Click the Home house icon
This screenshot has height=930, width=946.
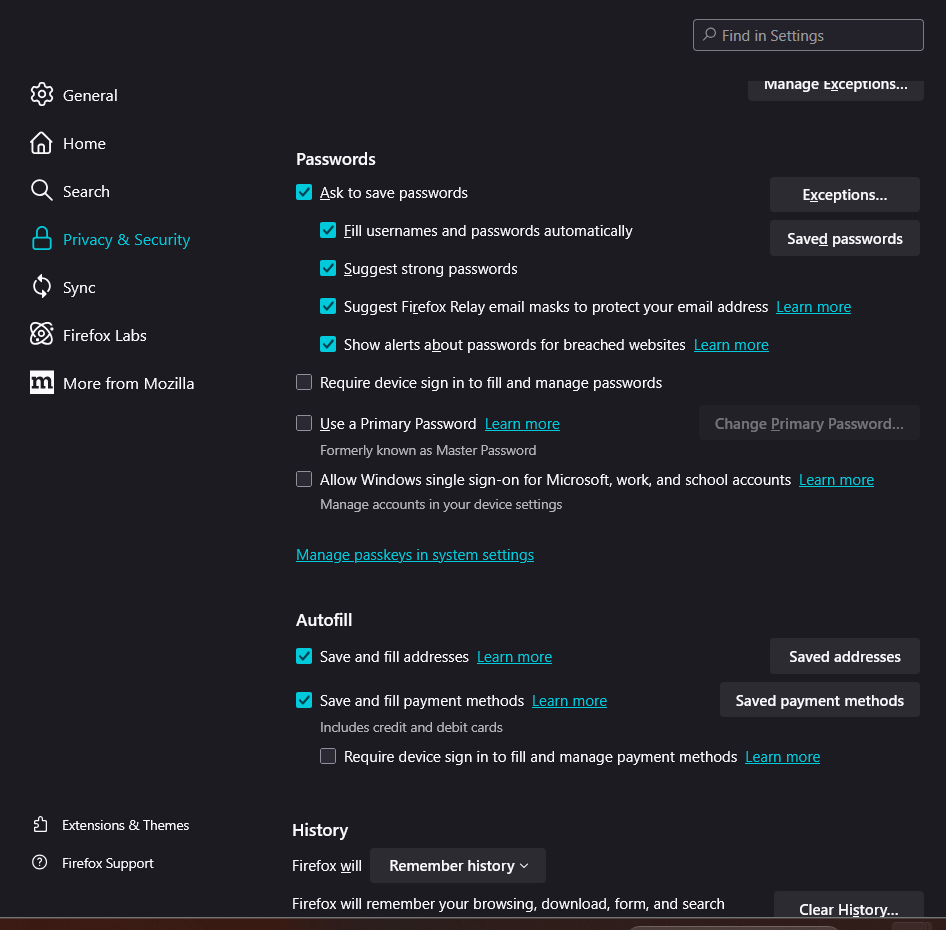(x=42, y=143)
